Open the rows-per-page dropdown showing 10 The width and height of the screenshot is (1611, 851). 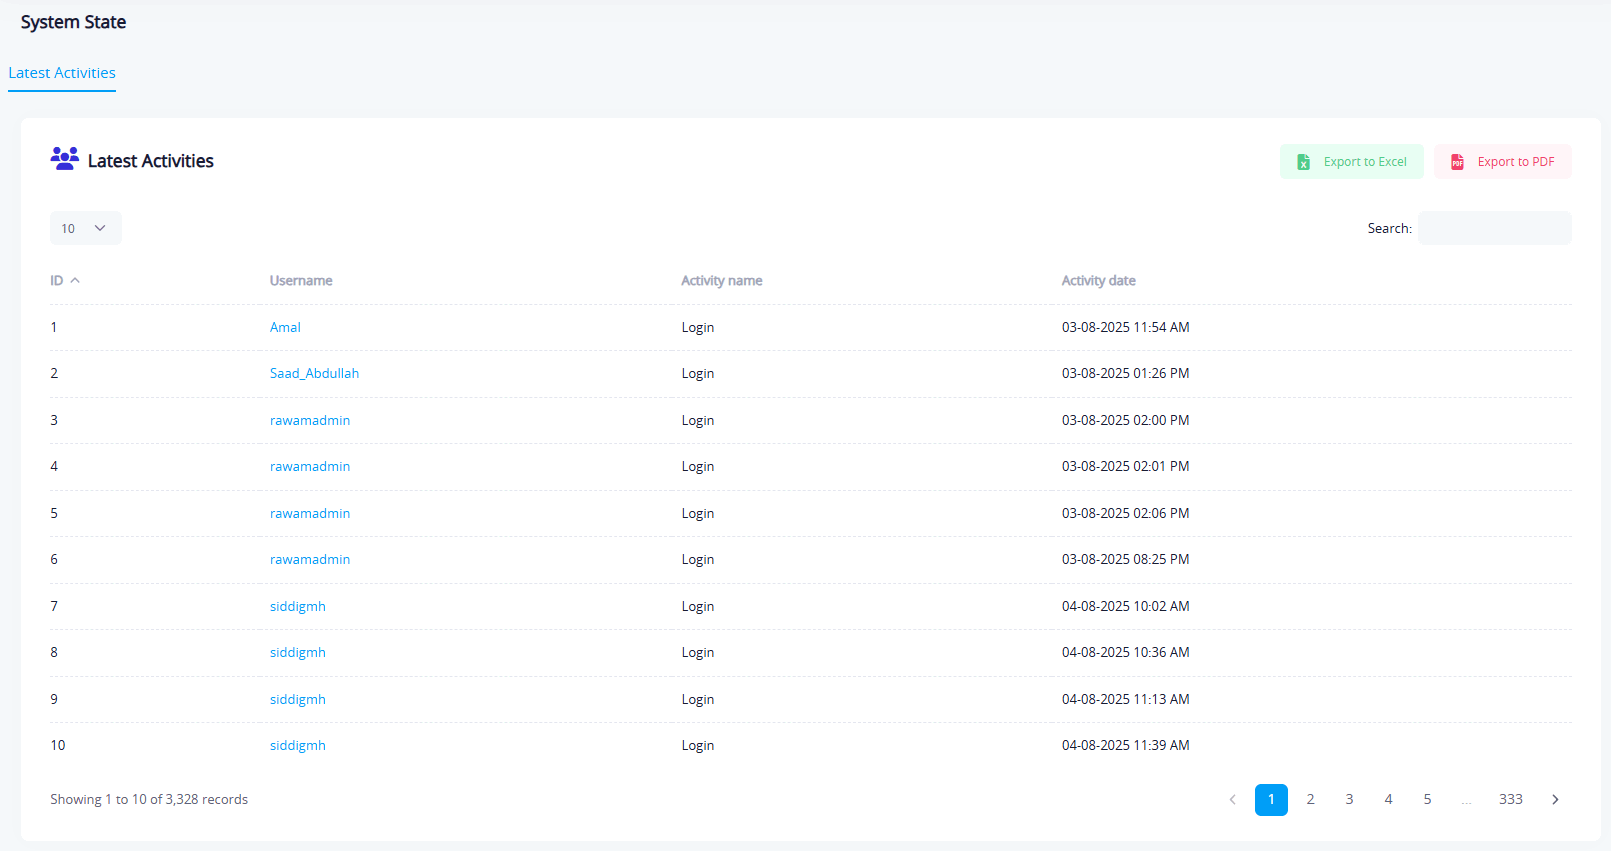(x=85, y=228)
